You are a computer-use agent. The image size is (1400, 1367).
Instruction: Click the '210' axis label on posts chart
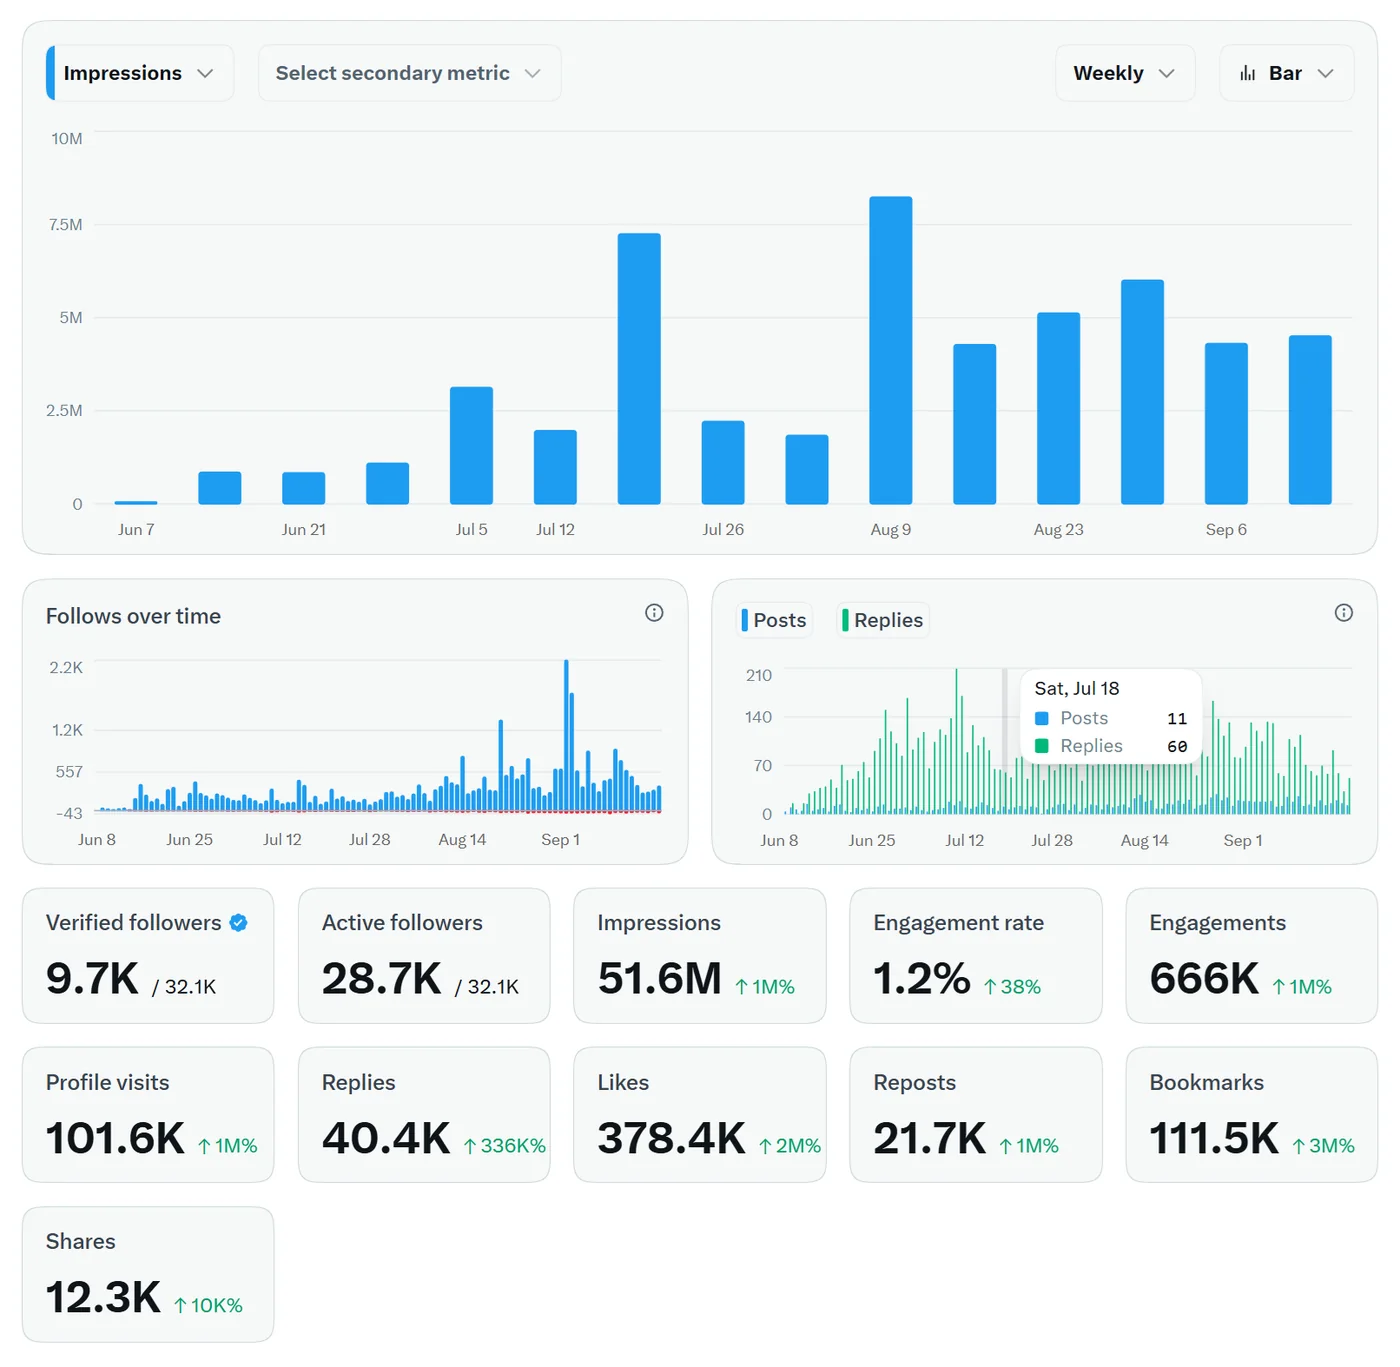759,675
